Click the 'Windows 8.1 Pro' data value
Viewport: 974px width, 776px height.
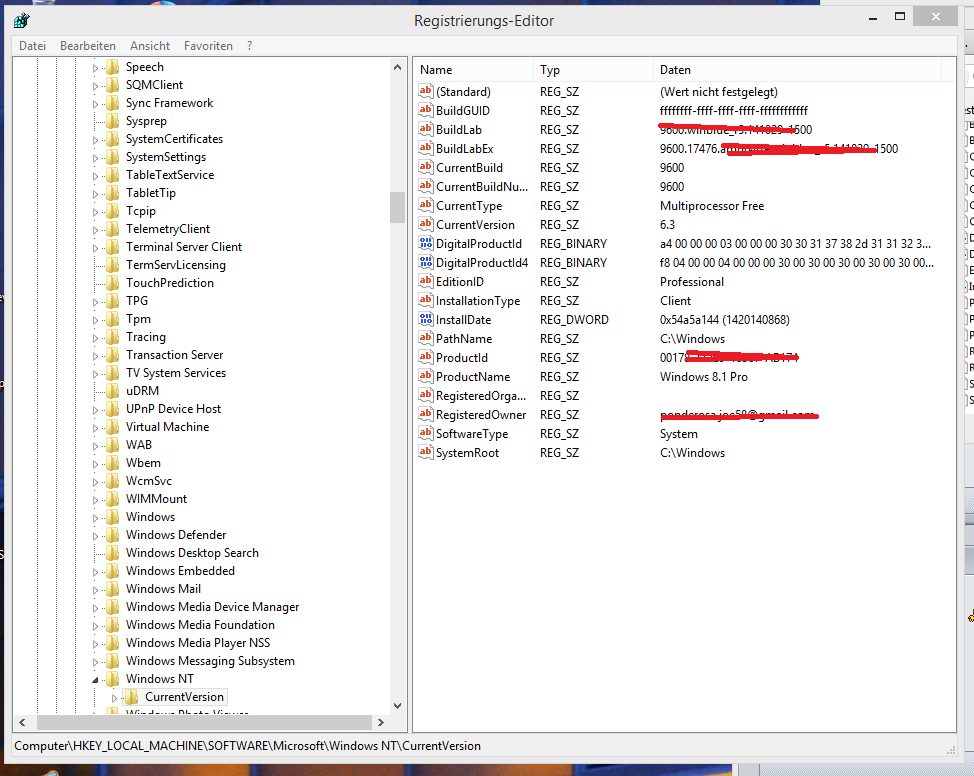pyautogui.click(x=704, y=377)
